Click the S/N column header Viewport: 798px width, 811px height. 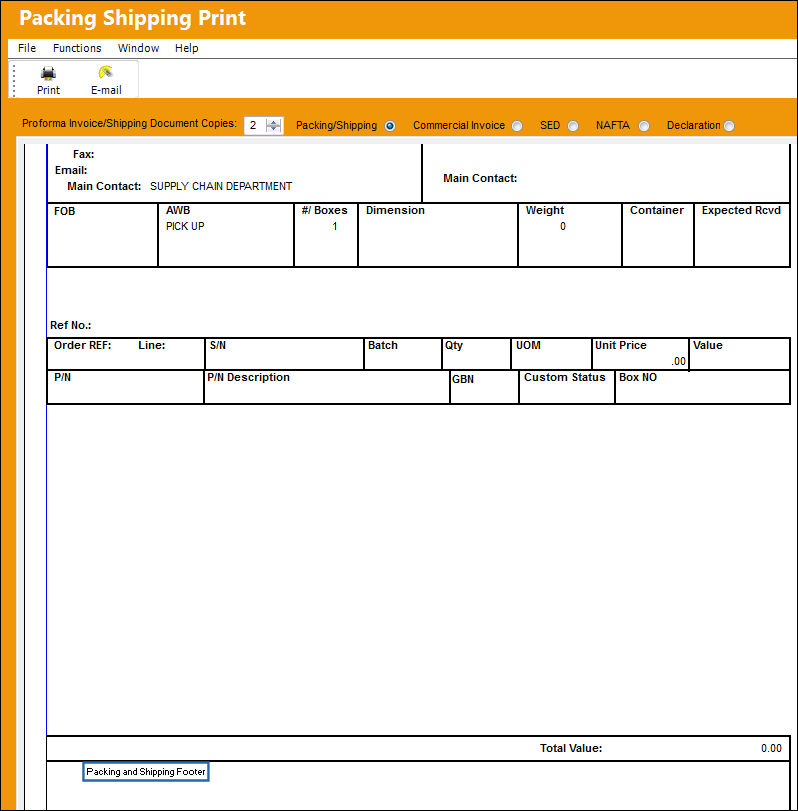tap(218, 346)
